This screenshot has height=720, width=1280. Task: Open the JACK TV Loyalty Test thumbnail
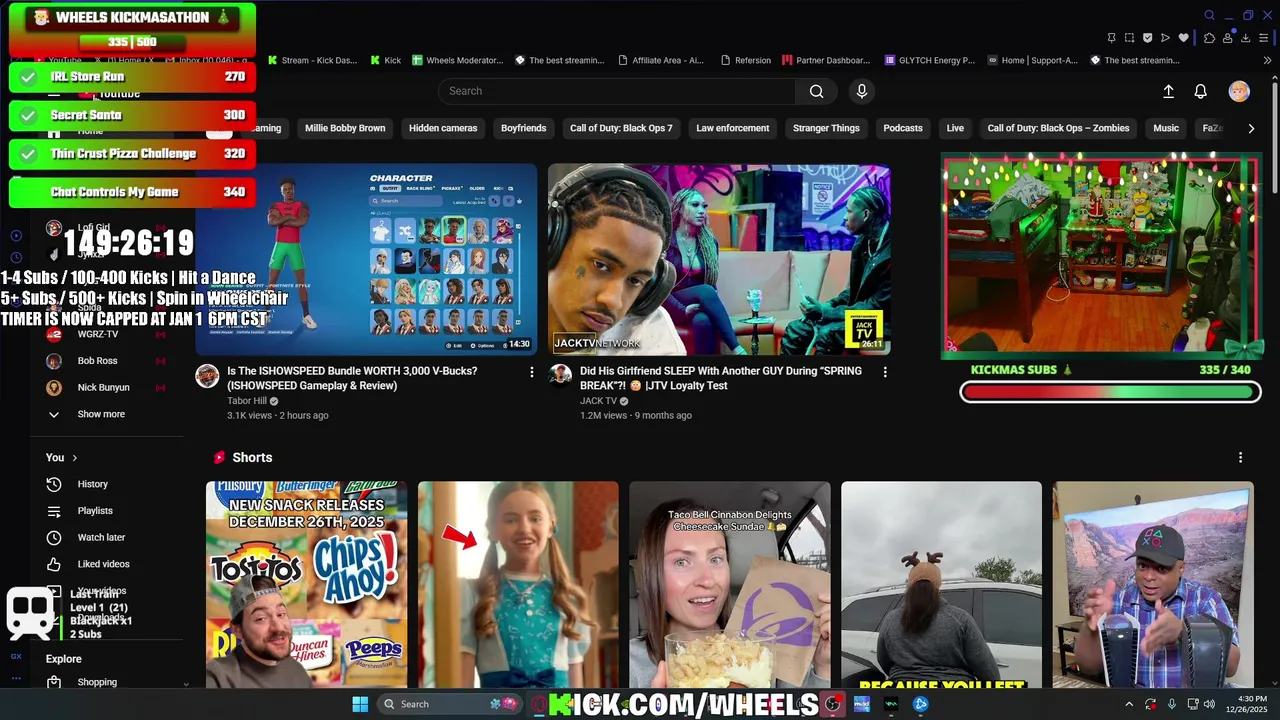[x=719, y=259]
